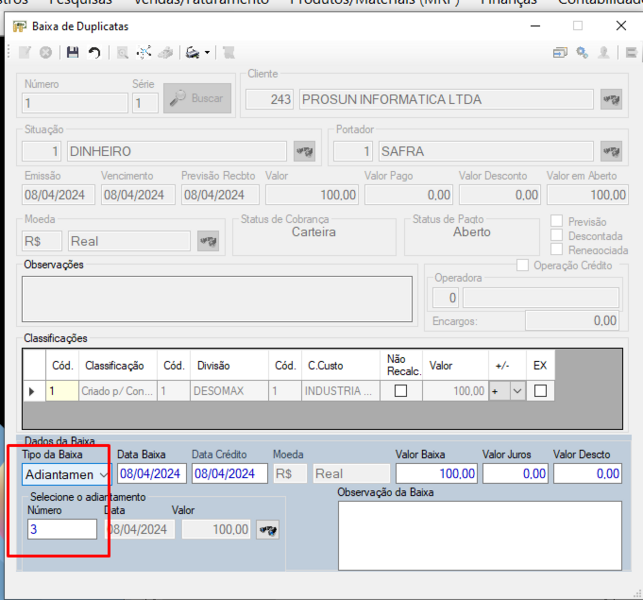Click the Valor Juros field
This screenshot has height=600, width=643.
click(515, 474)
